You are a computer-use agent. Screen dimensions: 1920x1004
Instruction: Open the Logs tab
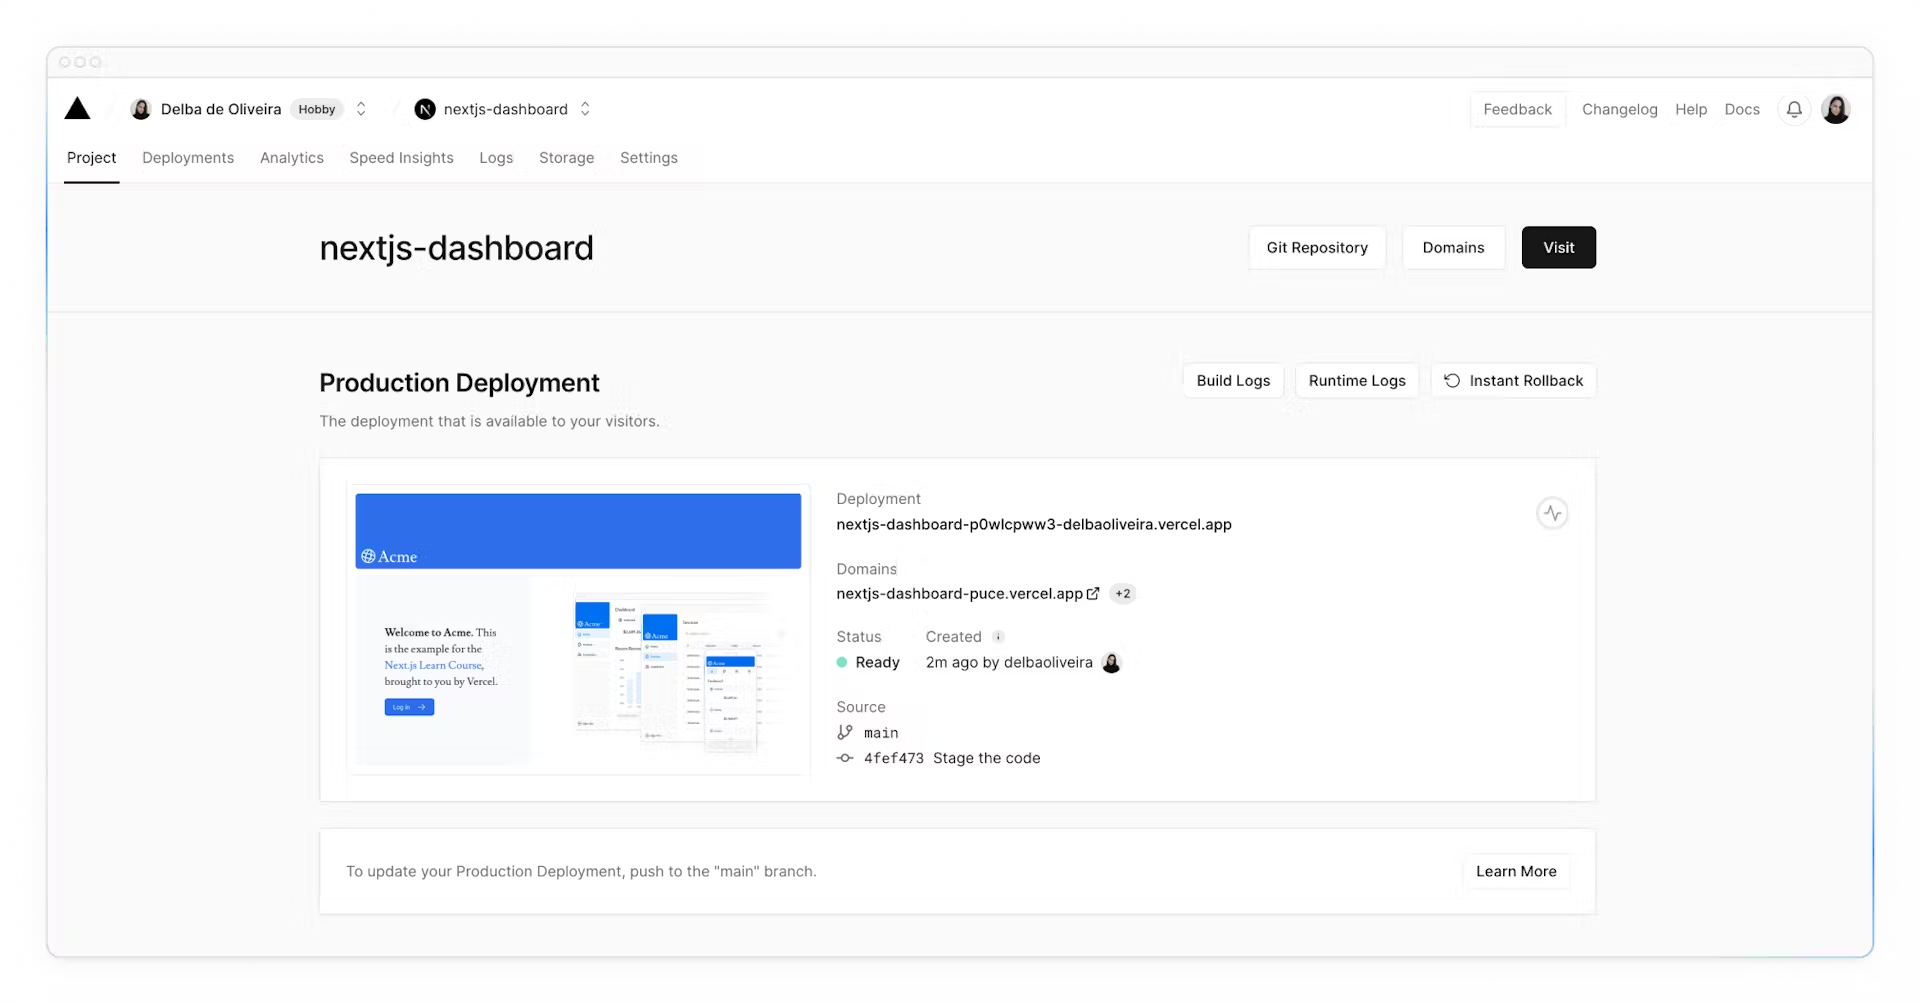[496, 158]
